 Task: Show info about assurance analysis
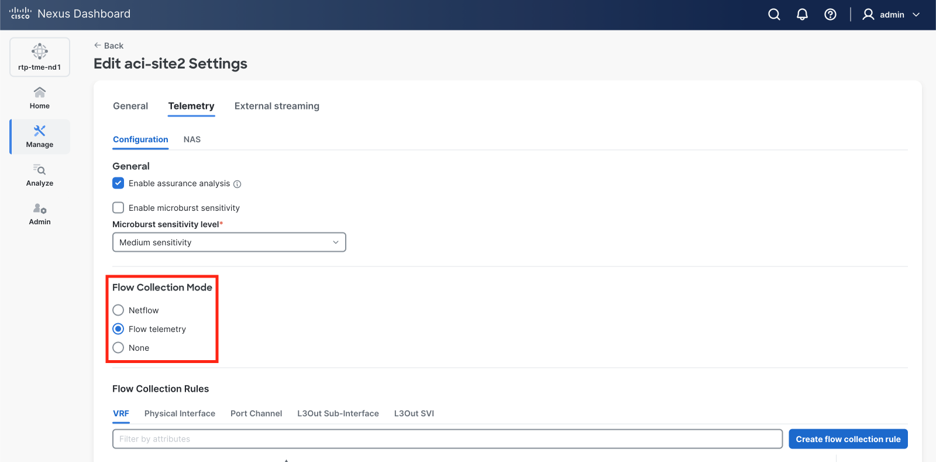tap(237, 184)
